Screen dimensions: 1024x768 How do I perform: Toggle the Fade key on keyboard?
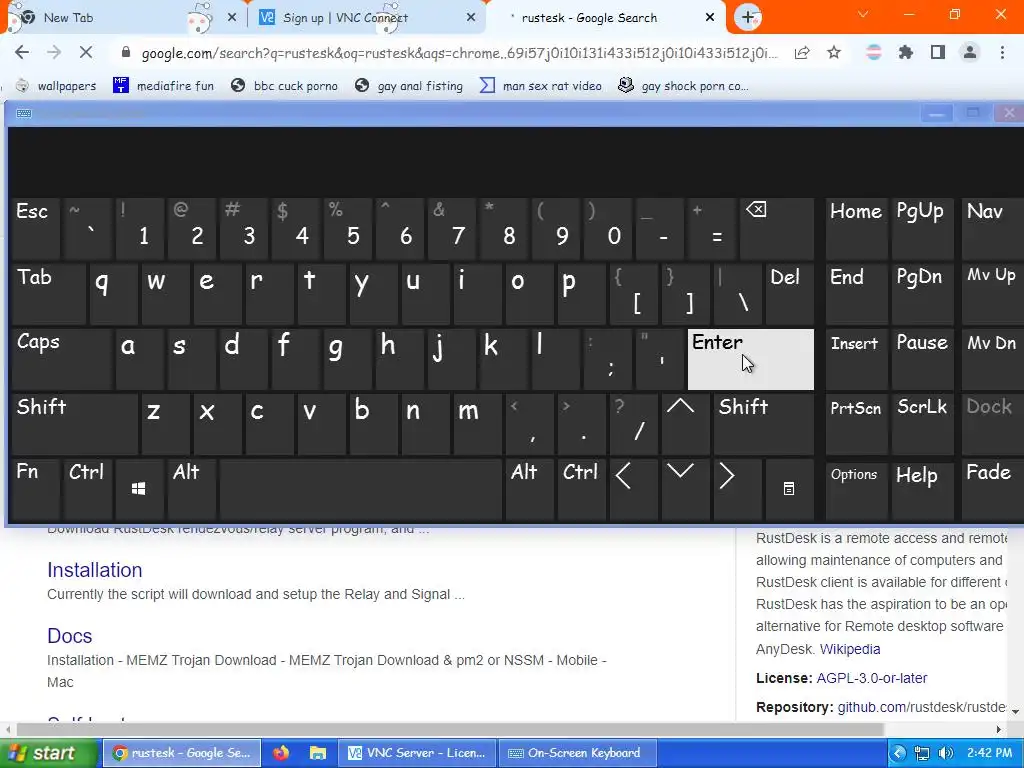coord(993,489)
